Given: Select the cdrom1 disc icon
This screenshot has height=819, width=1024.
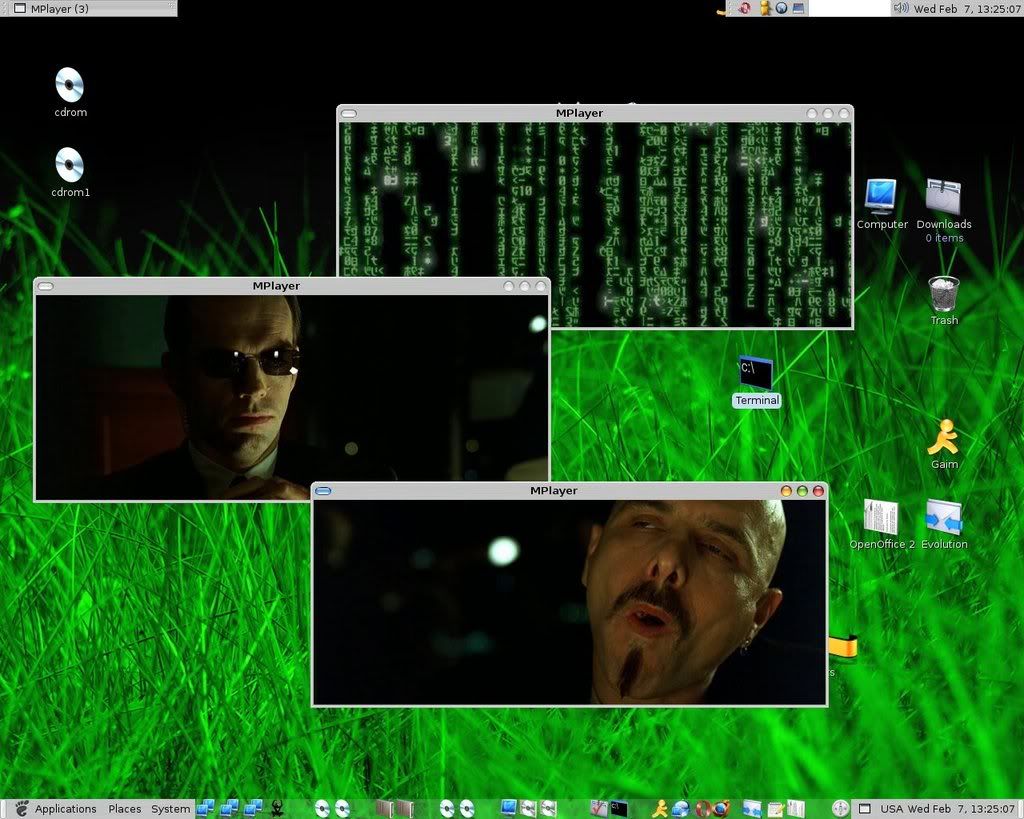Looking at the screenshot, I should coord(69,165).
